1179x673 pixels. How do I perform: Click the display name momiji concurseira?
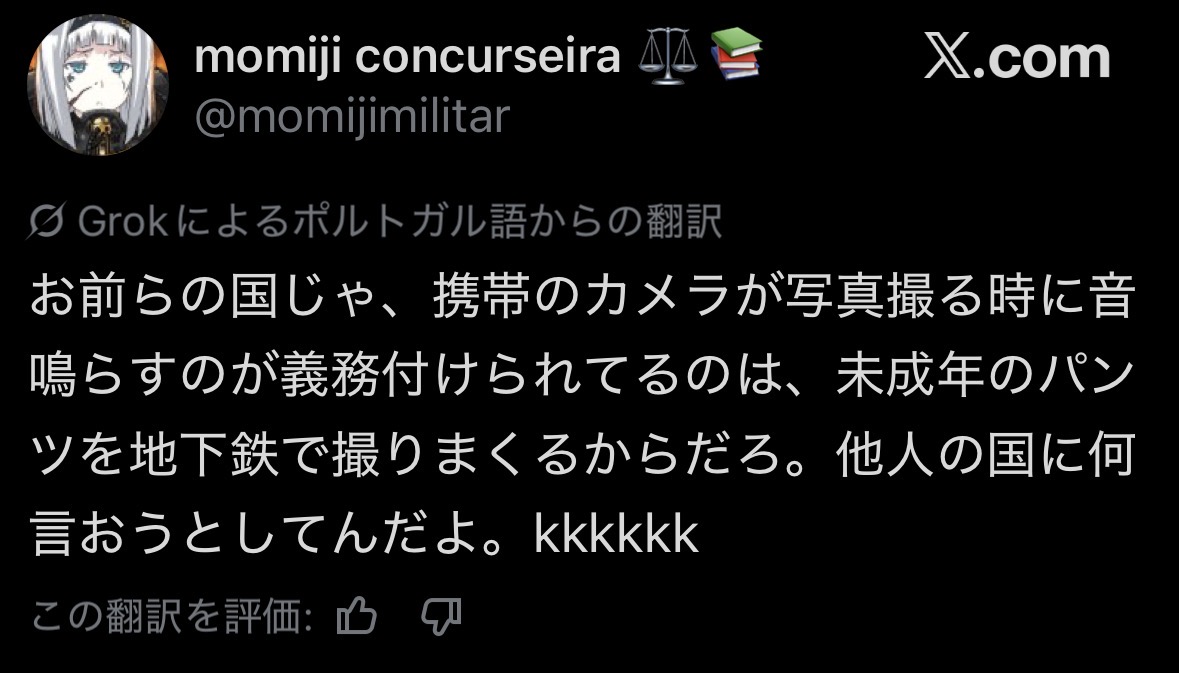407,57
